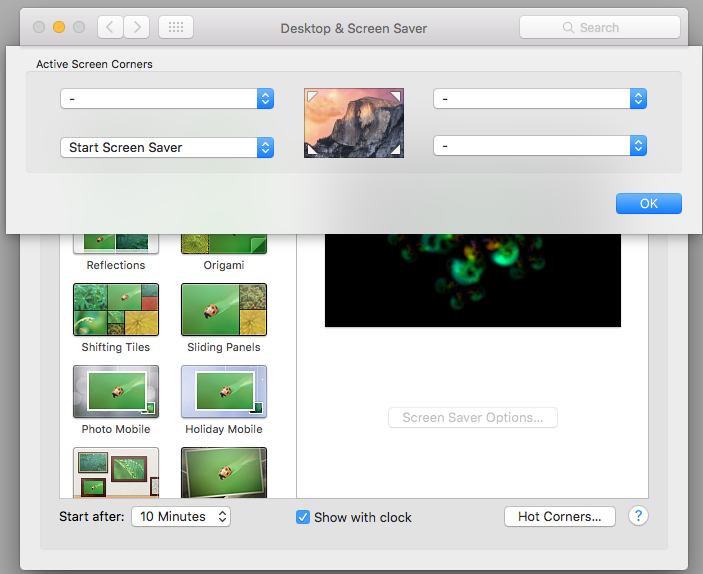Confirm hot corners with OK button
The height and width of the screenshot is (574, 703).
click(649, 204)
